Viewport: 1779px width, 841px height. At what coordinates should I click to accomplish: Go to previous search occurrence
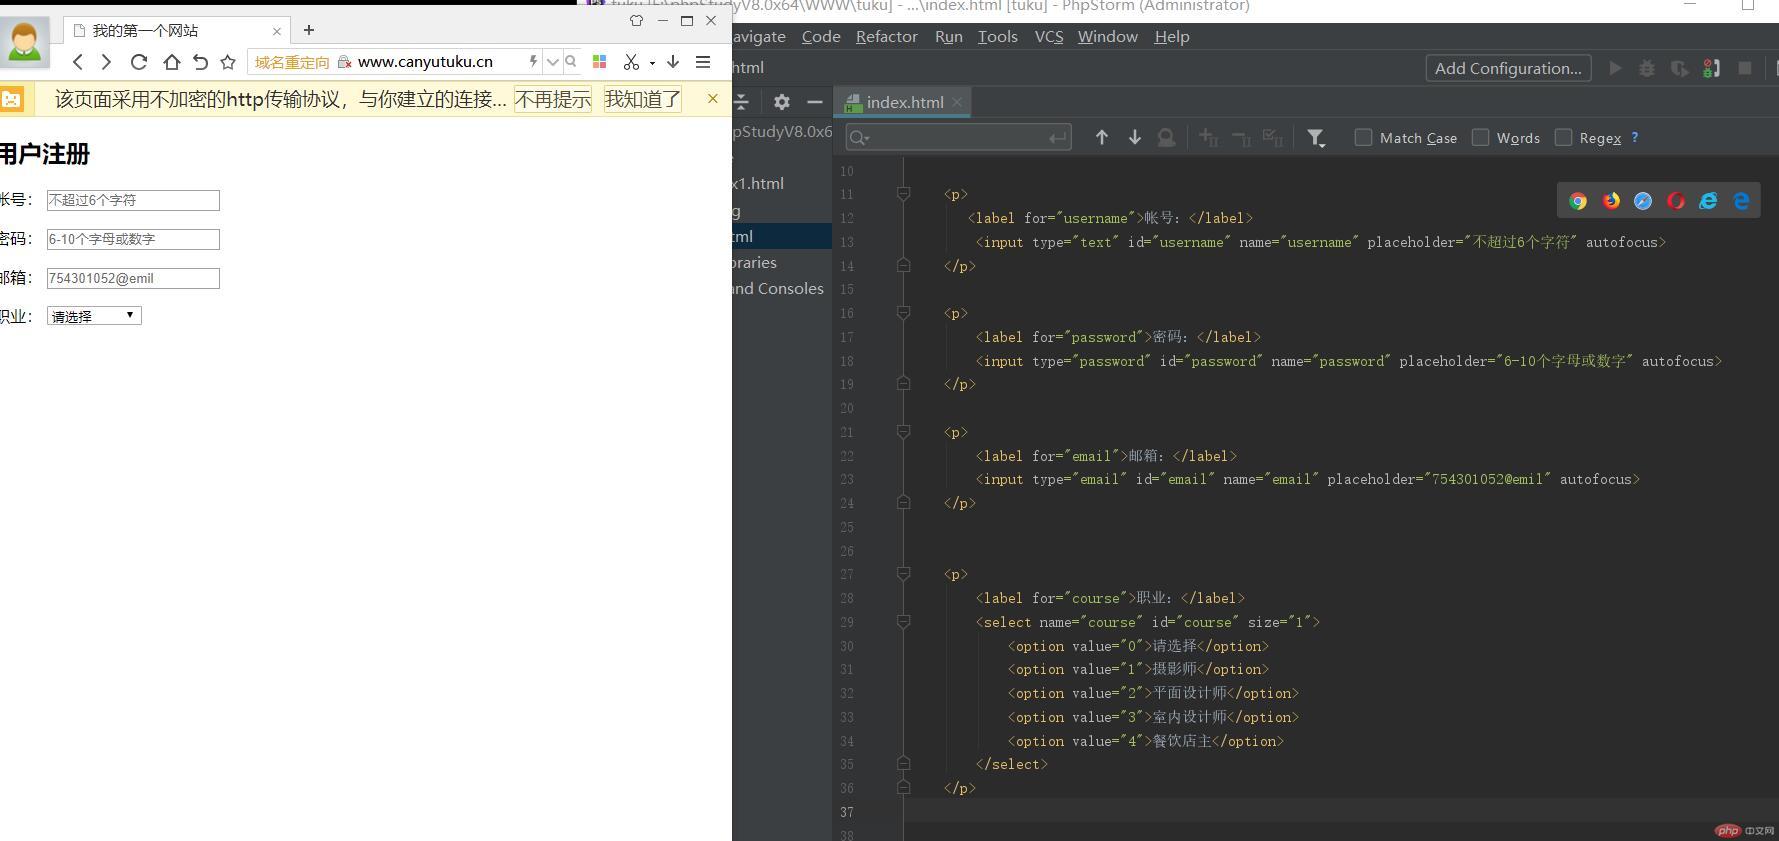[x=1101, y=138]
